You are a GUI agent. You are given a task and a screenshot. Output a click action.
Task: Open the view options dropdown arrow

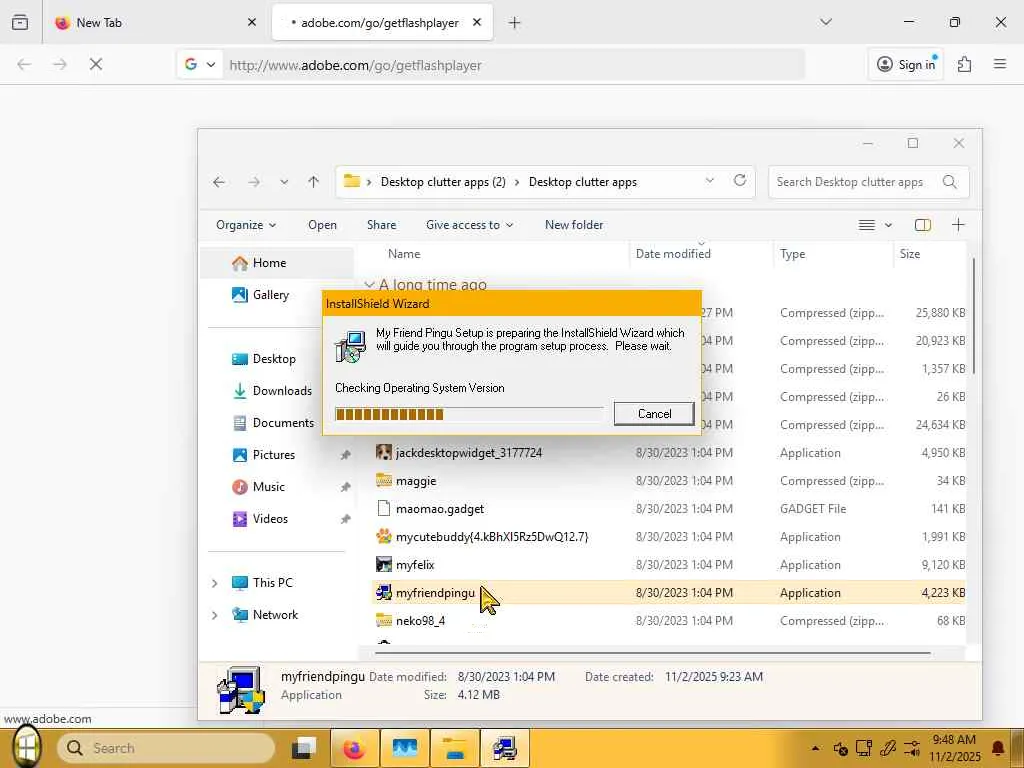click(888, 225)
